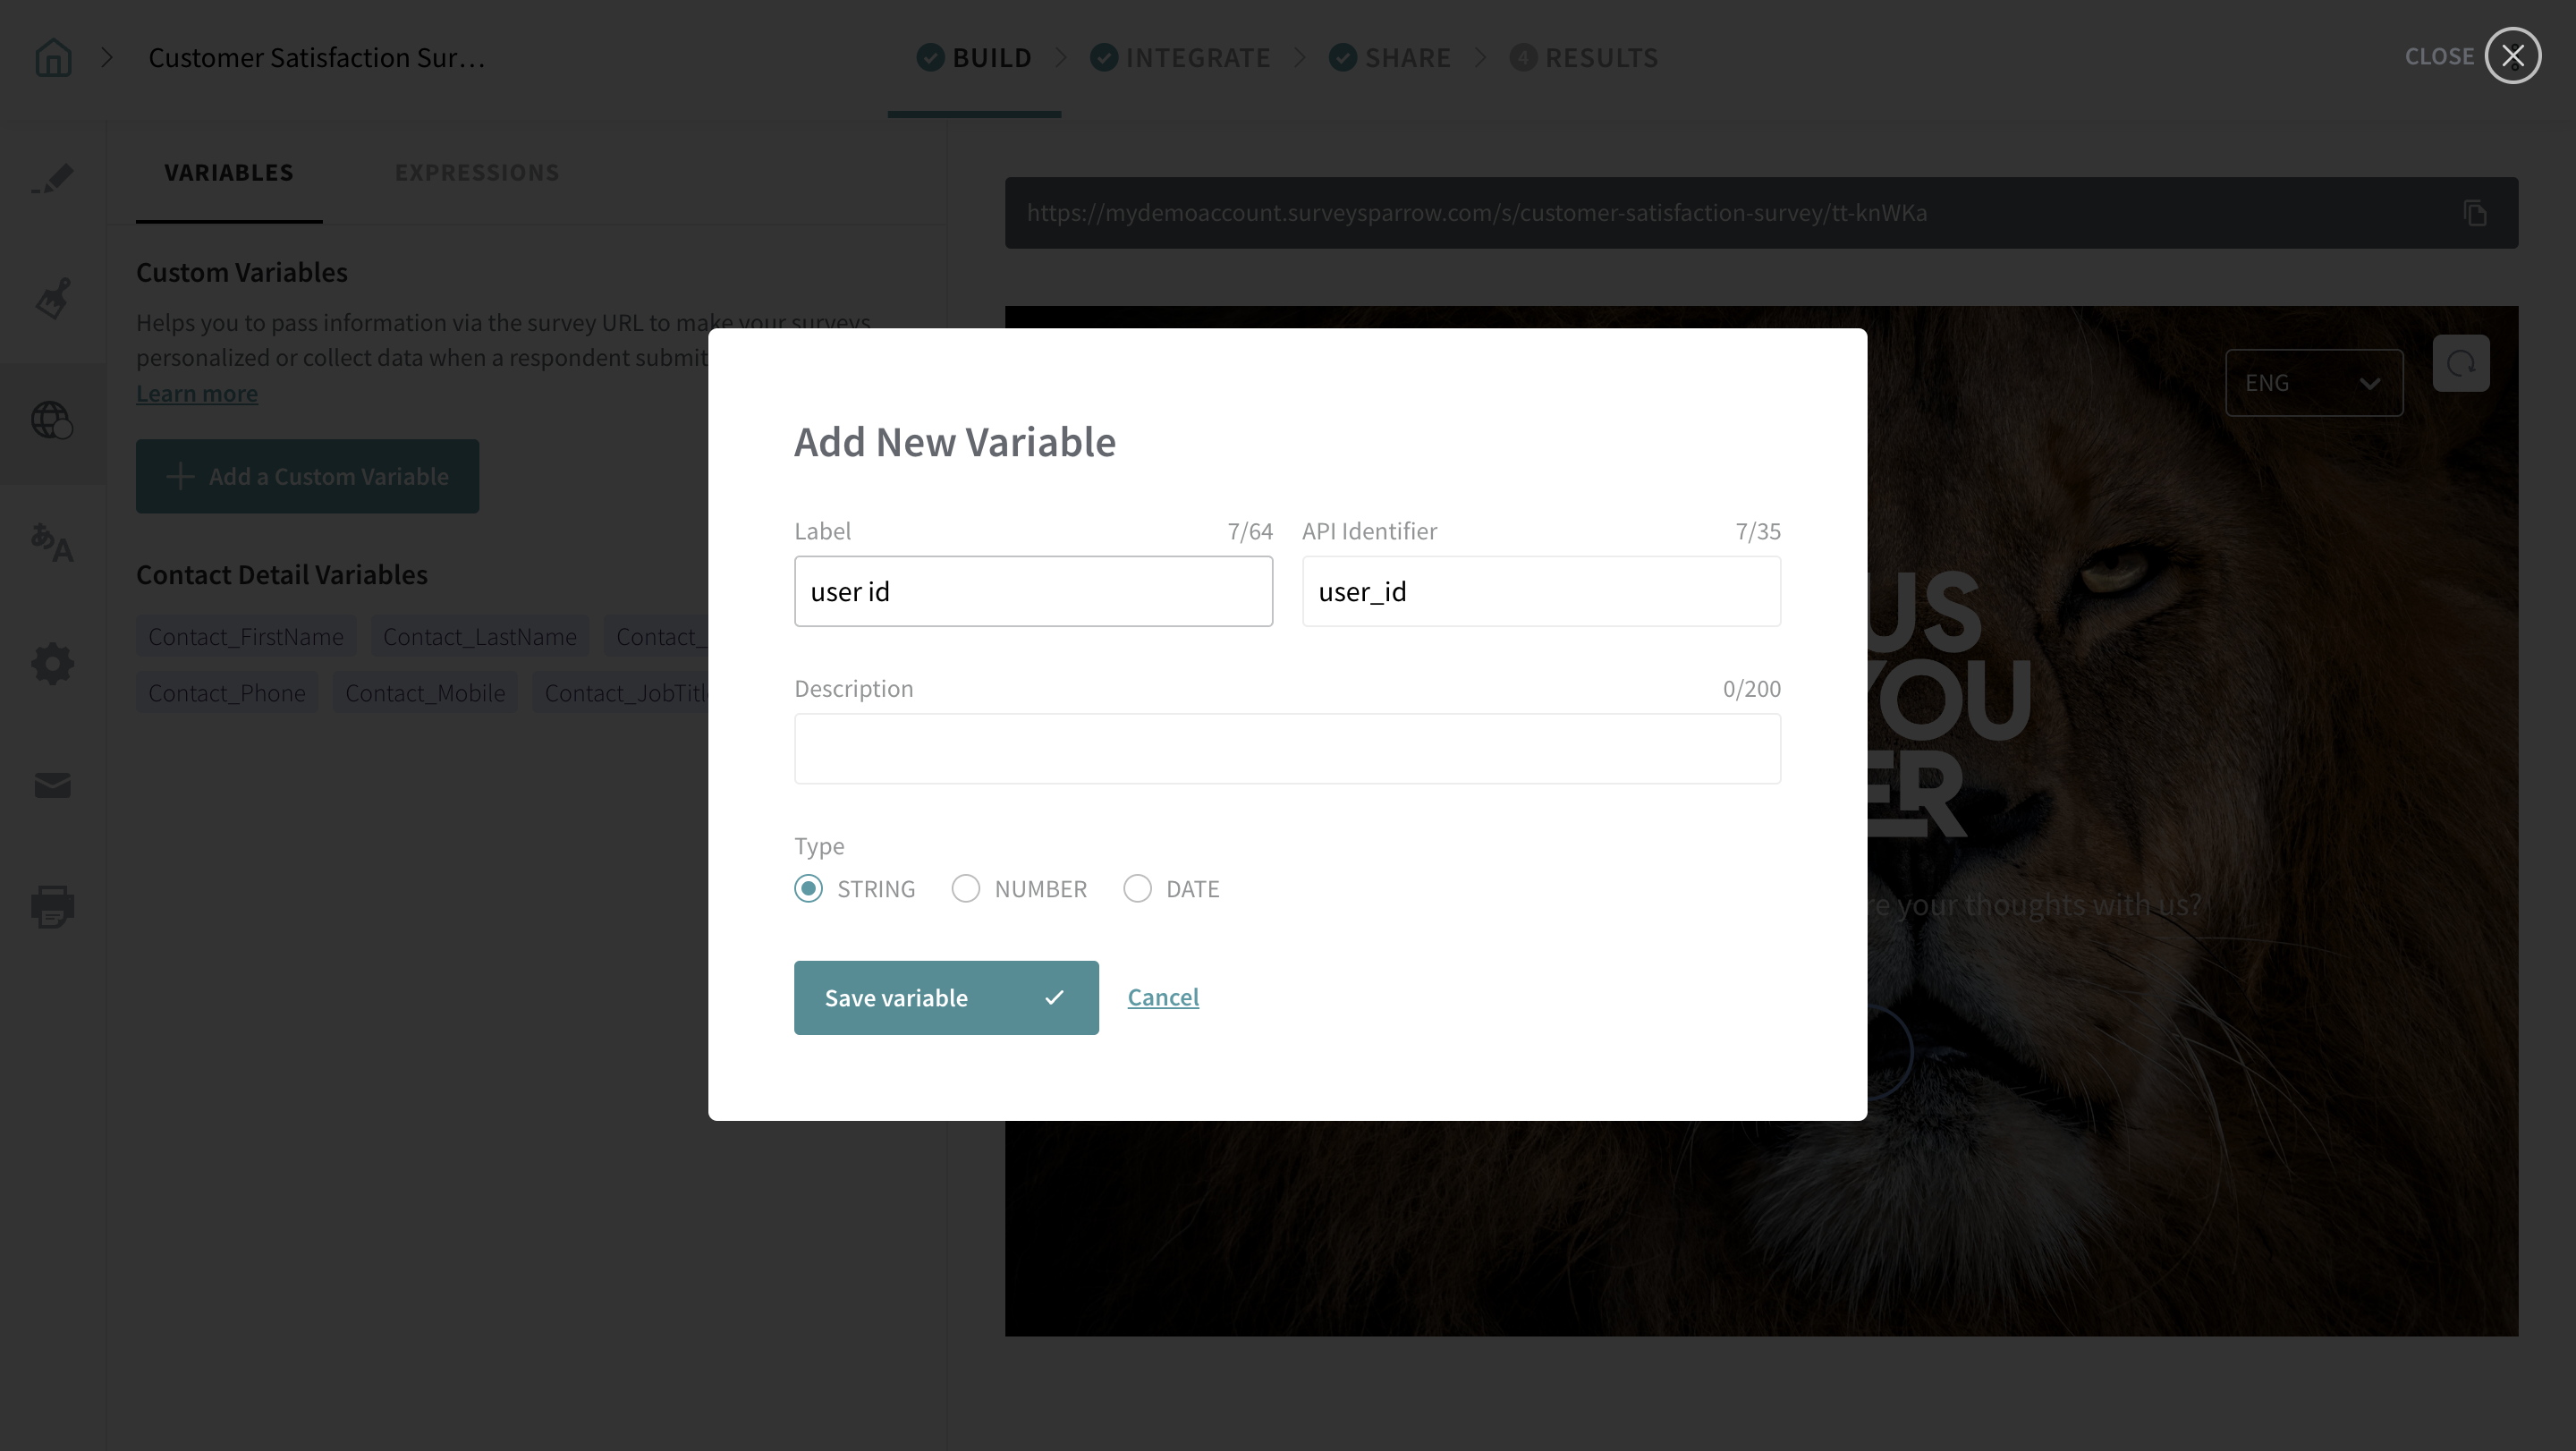Click the home icon in the breadcrumb

tap(53, 58)
